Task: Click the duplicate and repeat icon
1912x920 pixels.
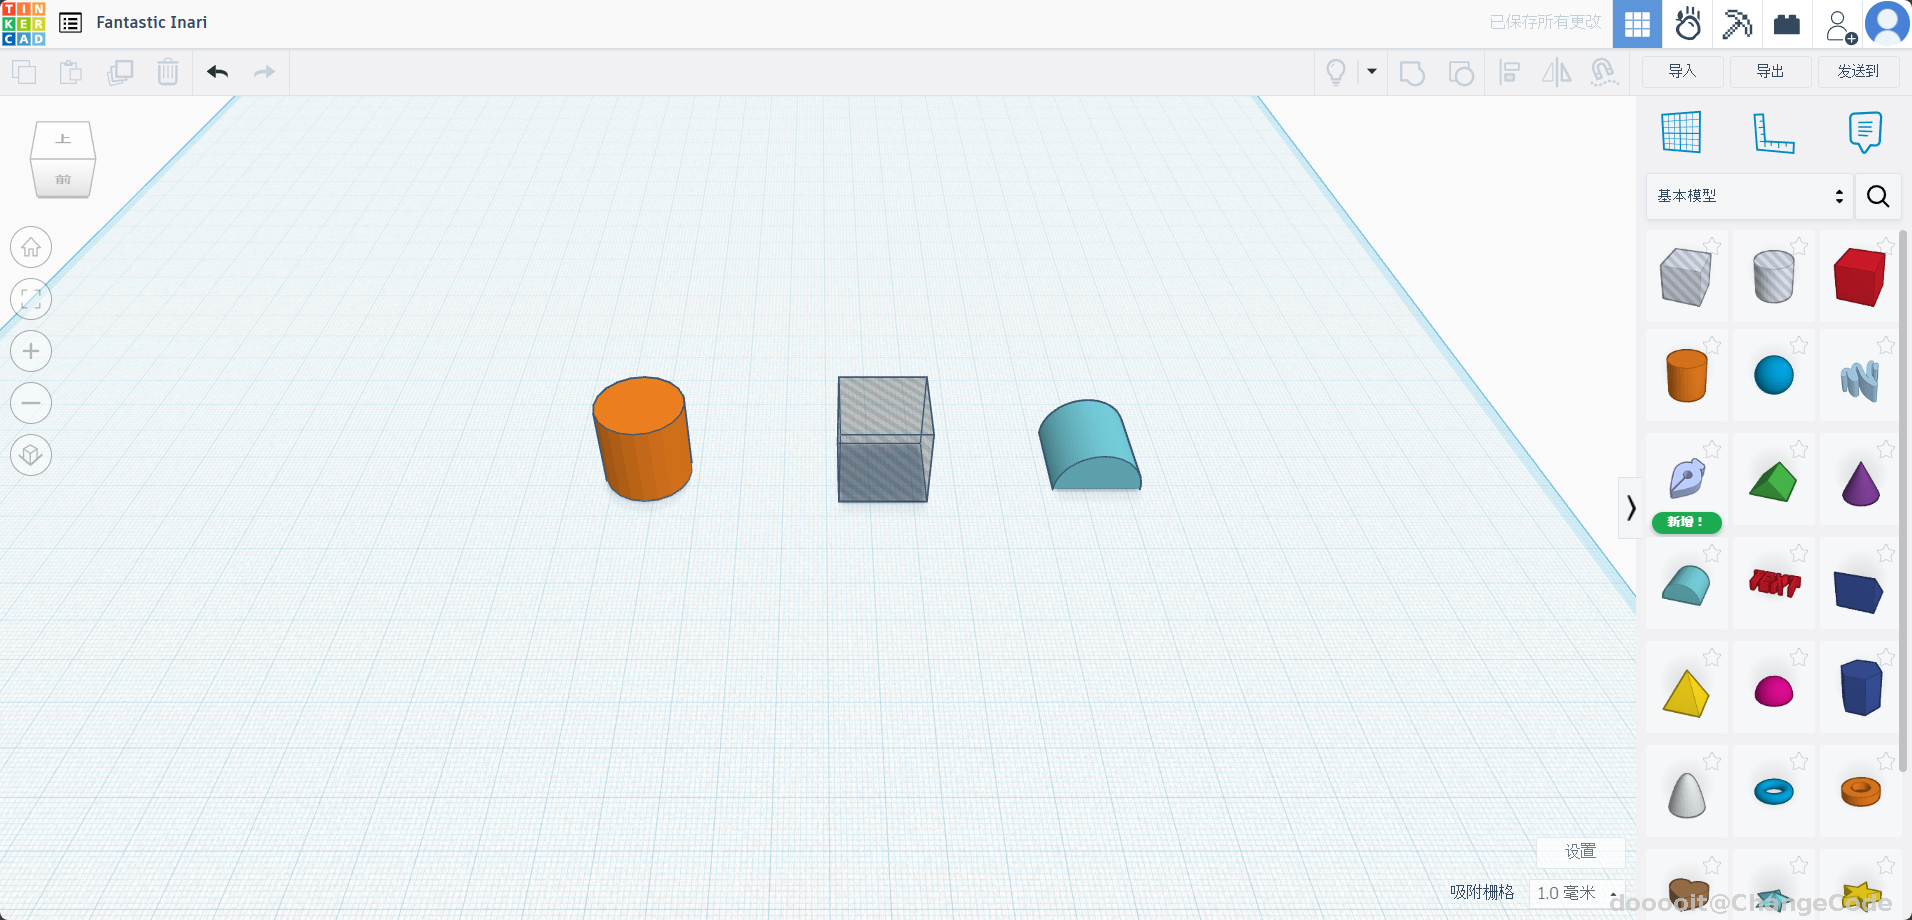Action: (x=120, y=72)
